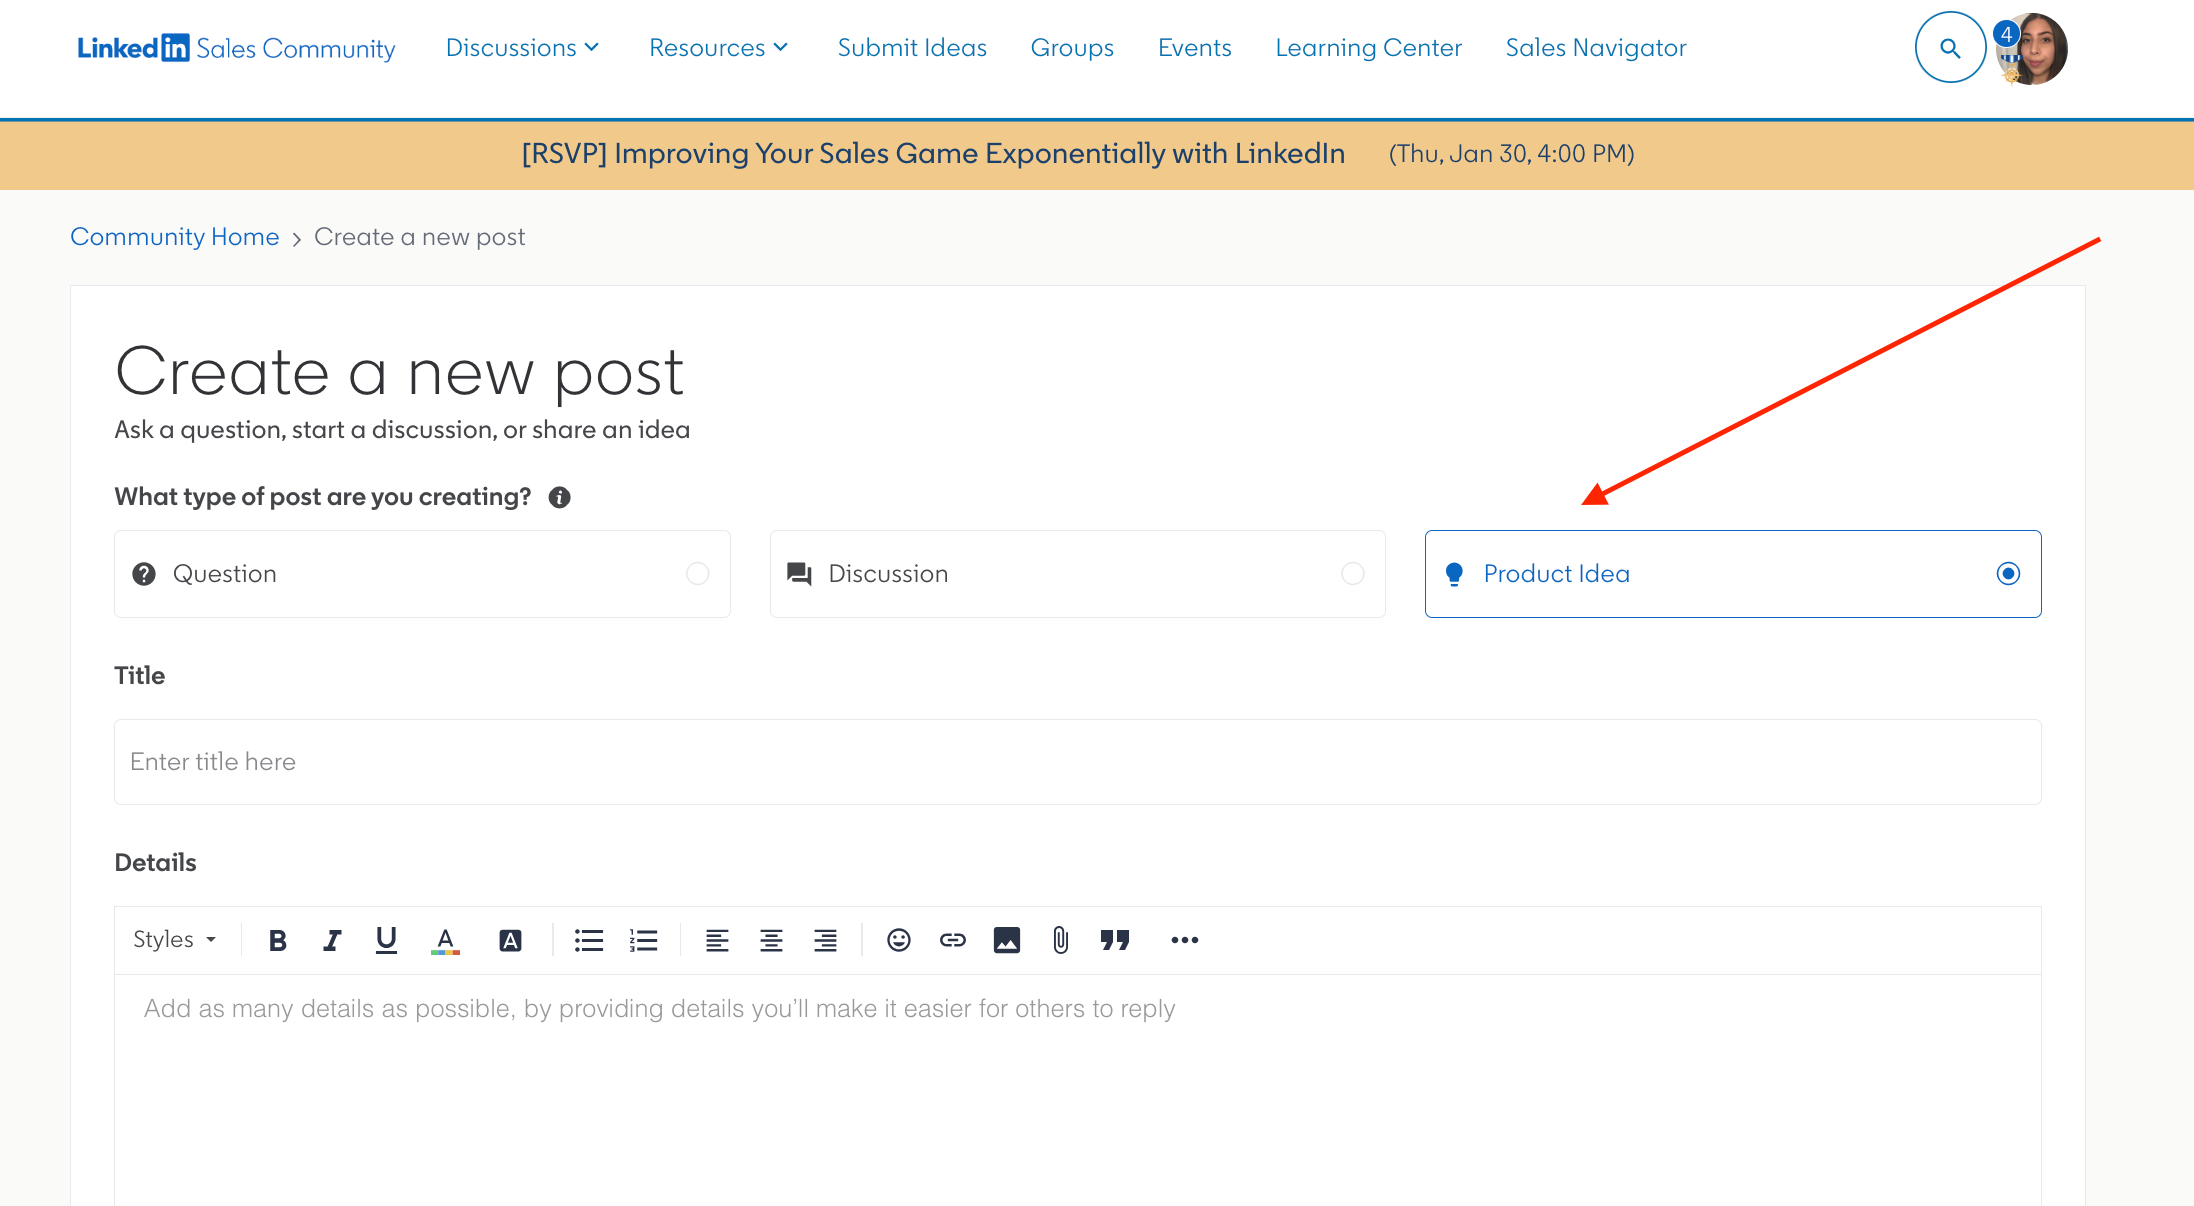The image size is (2194, 1206).
Task: Open the RSVP event banner link
Action: point(933,154)
